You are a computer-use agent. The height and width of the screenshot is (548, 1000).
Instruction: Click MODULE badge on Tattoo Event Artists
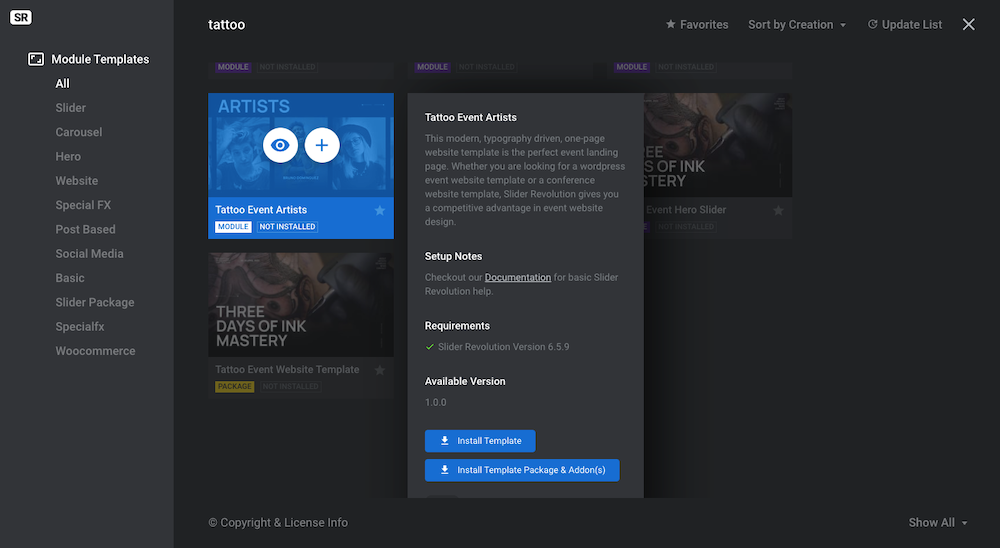(x=233, y=226)
